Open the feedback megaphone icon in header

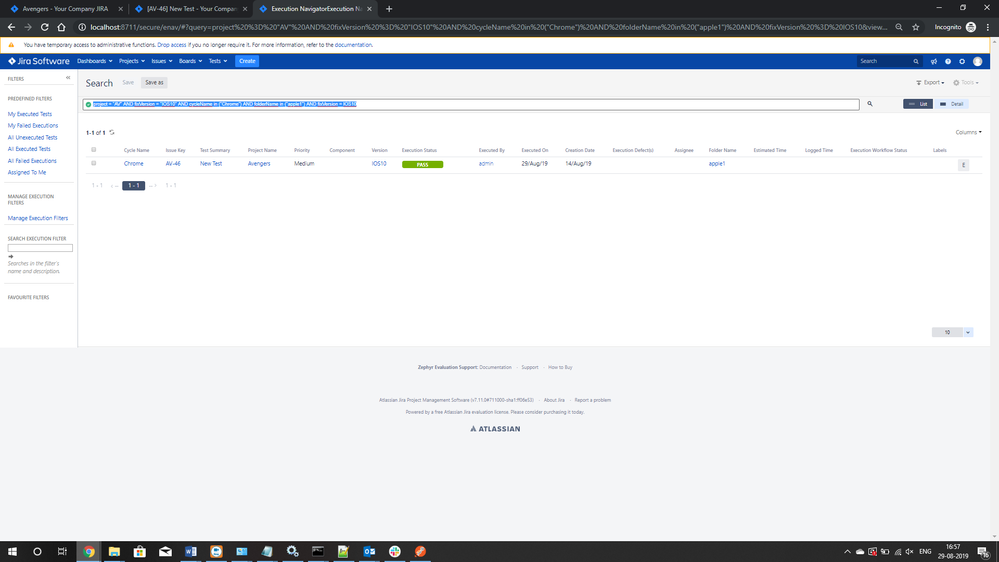(934, 61)
